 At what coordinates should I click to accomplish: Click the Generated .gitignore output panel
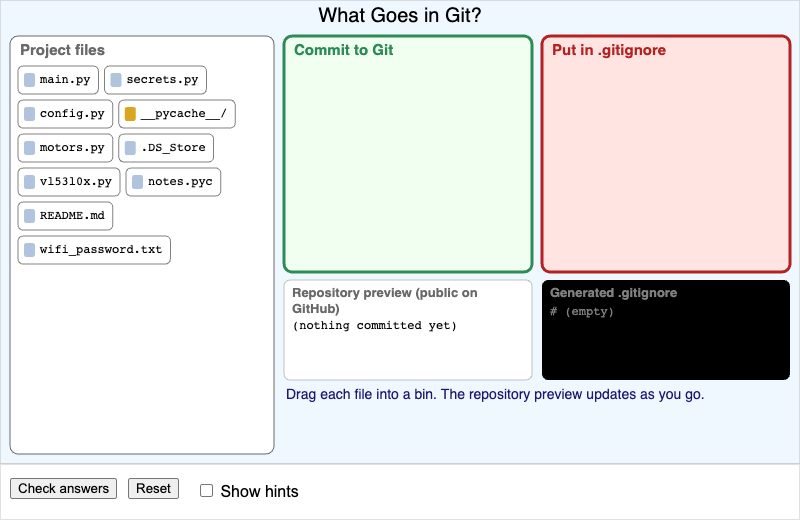click(x=666, y=330)
